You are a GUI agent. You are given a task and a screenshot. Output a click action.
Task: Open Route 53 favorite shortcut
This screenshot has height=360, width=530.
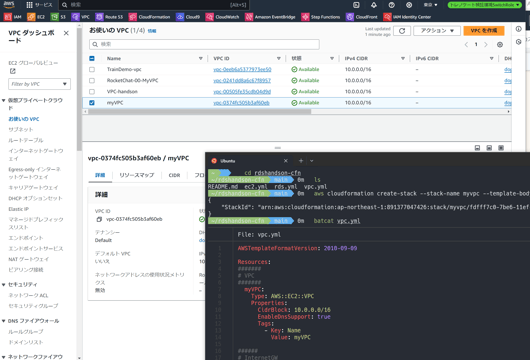coord(110,17)
